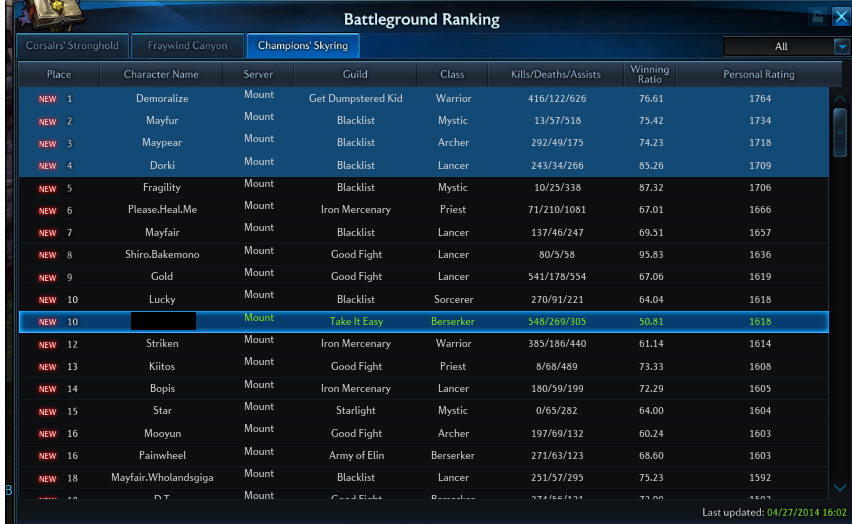Select the Please.Heal.Me character name

[x=162, y=209]
